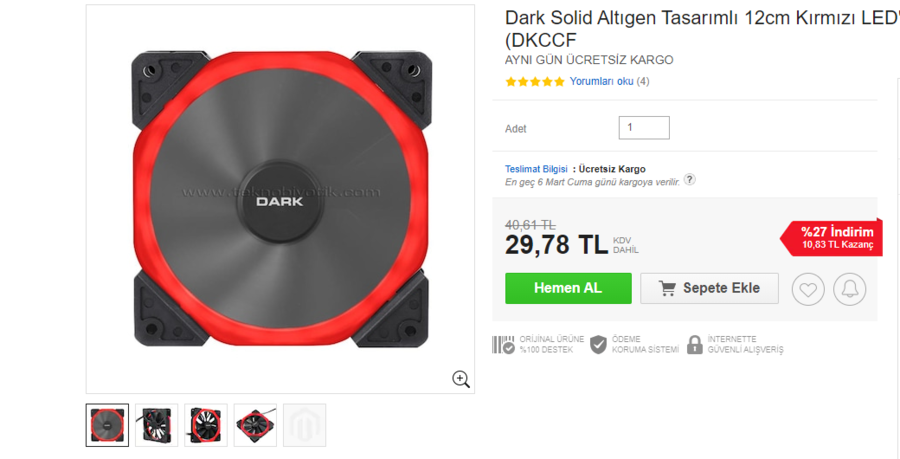Click the padlock Güvenli Alışveriş icon

click(695, 344)
